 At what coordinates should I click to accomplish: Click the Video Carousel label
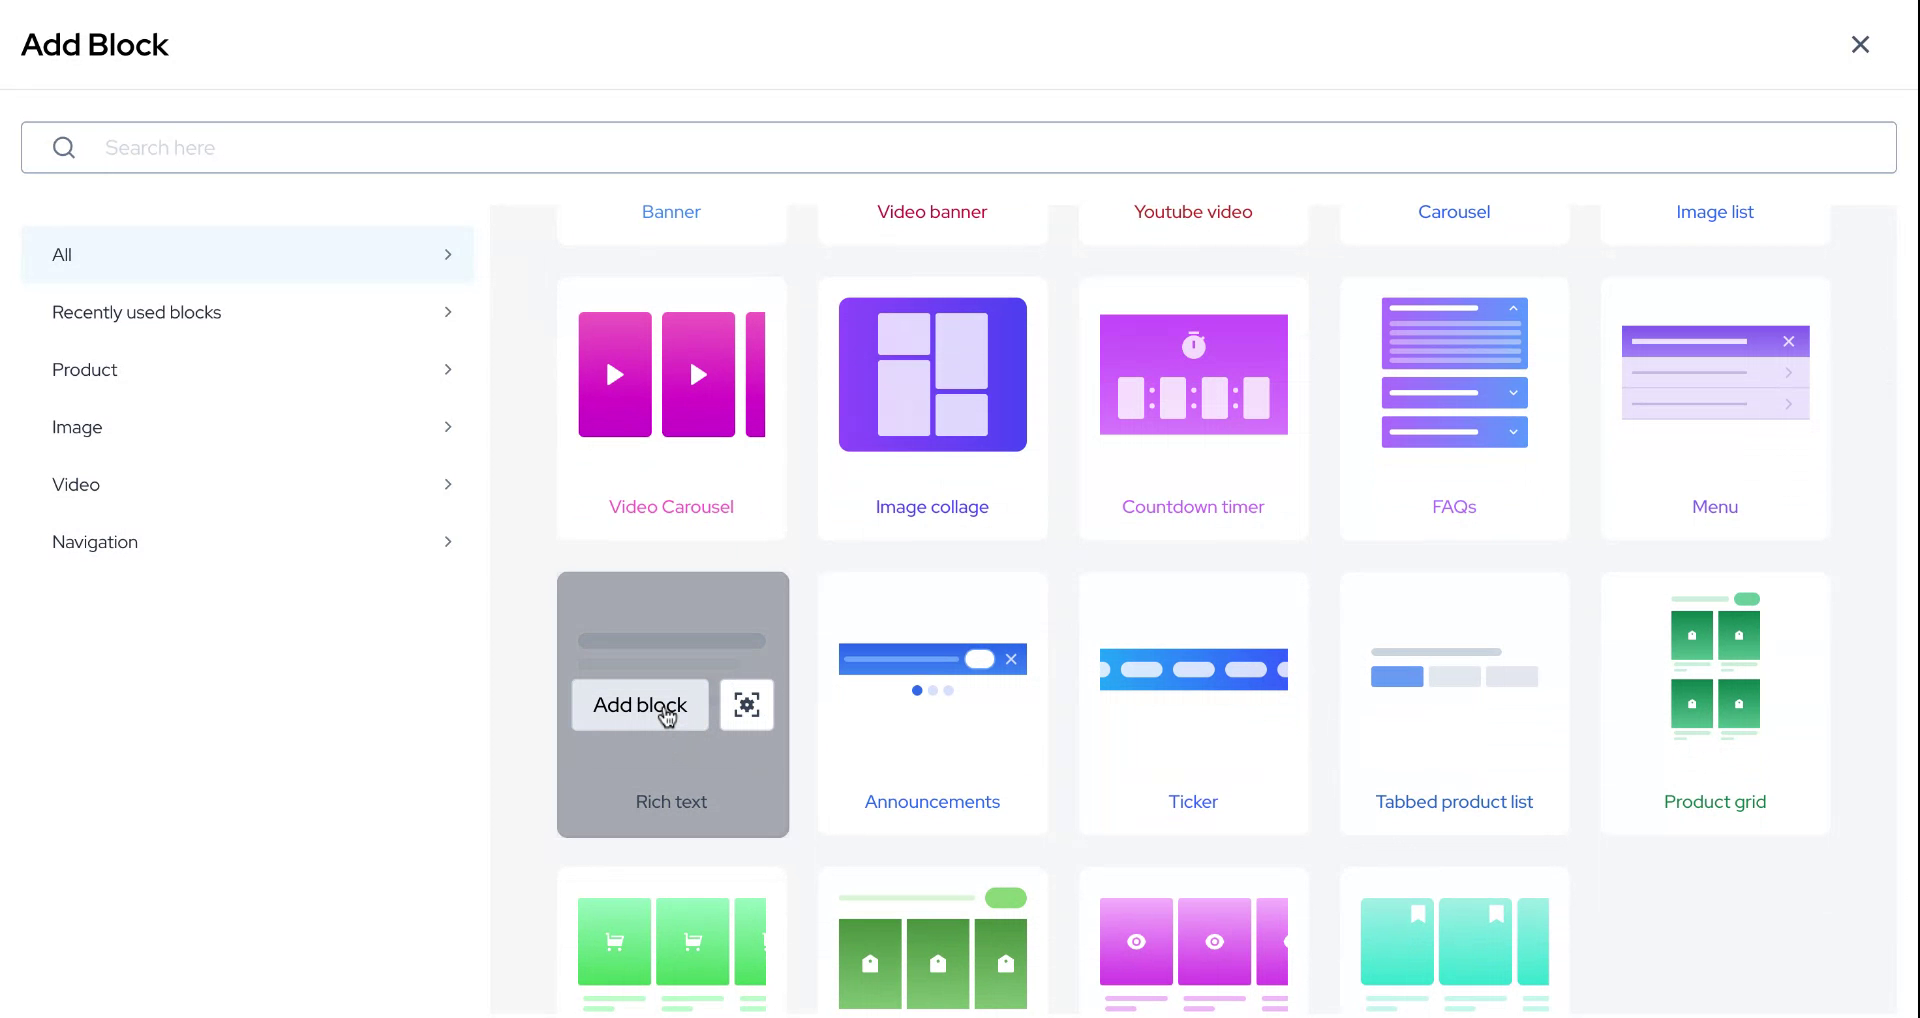671,507
